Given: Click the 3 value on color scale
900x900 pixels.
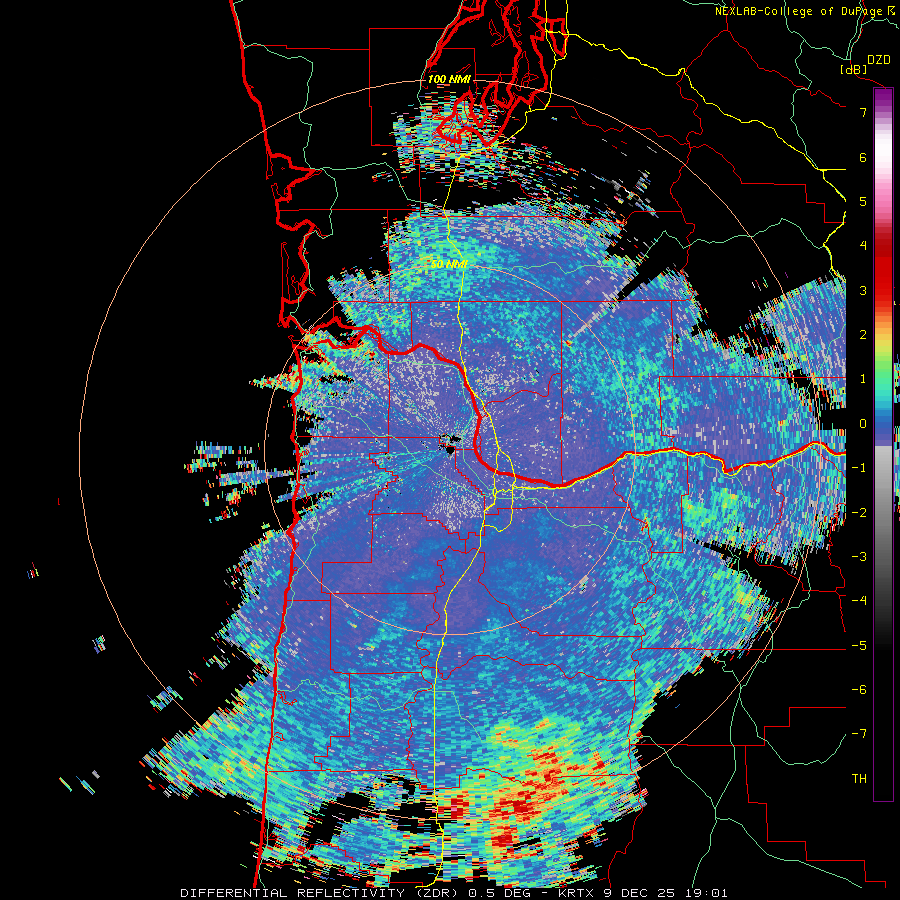Looking at the screenshot, I should click(863, 290).
